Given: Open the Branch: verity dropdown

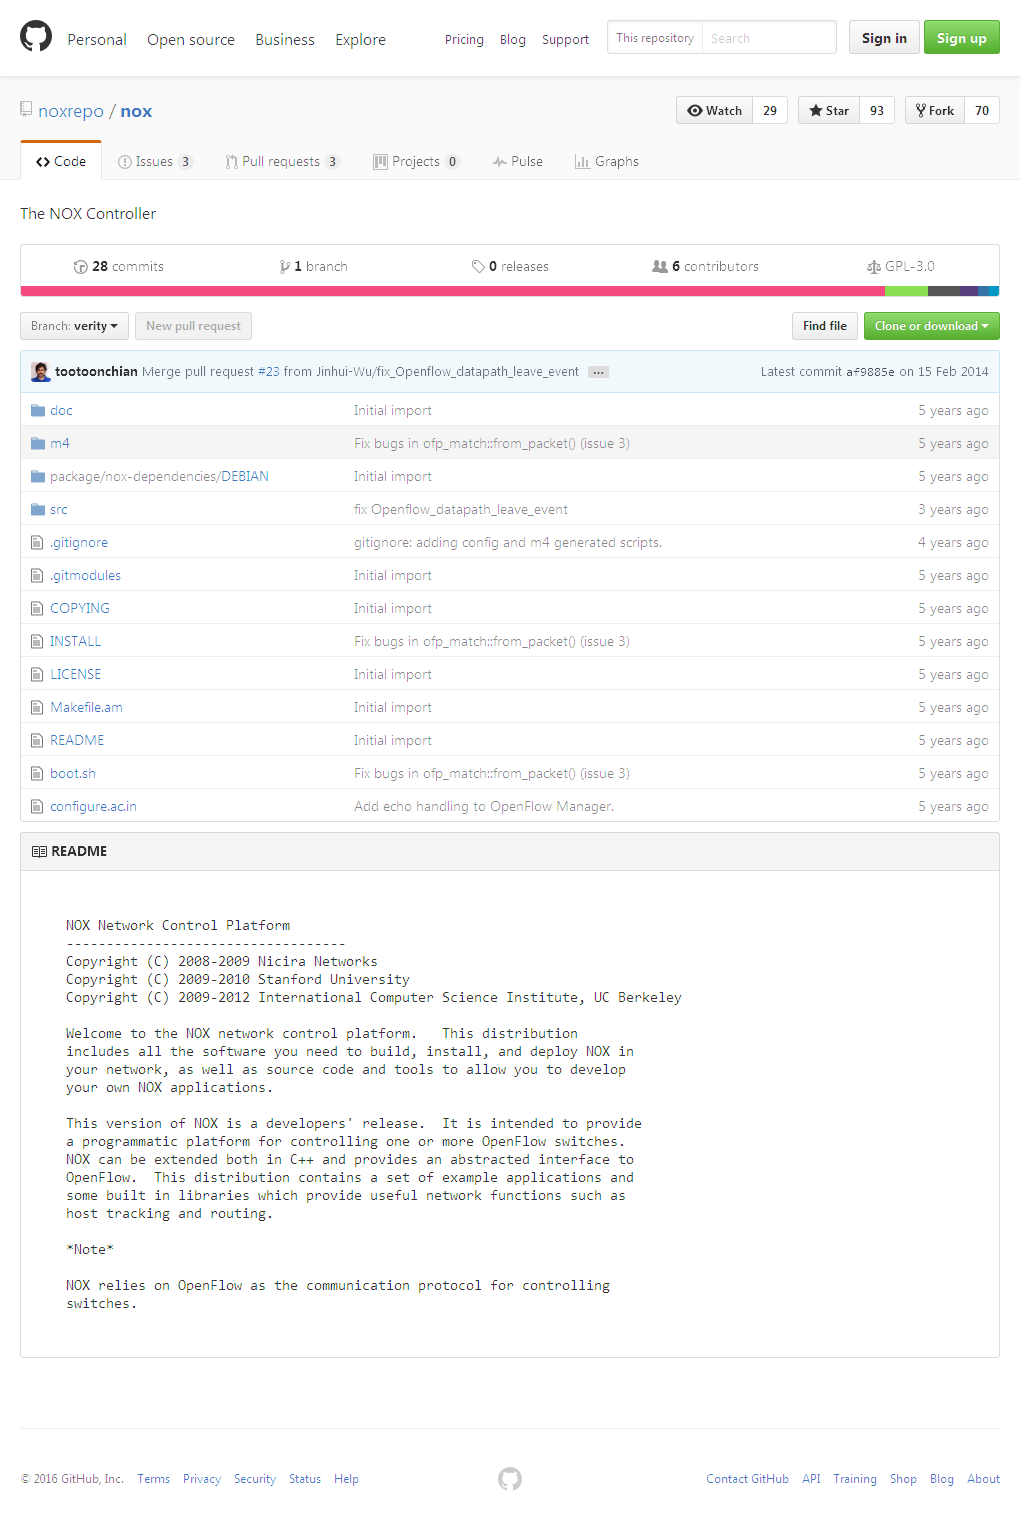Looking at the screenshot, I should (74, 326).
